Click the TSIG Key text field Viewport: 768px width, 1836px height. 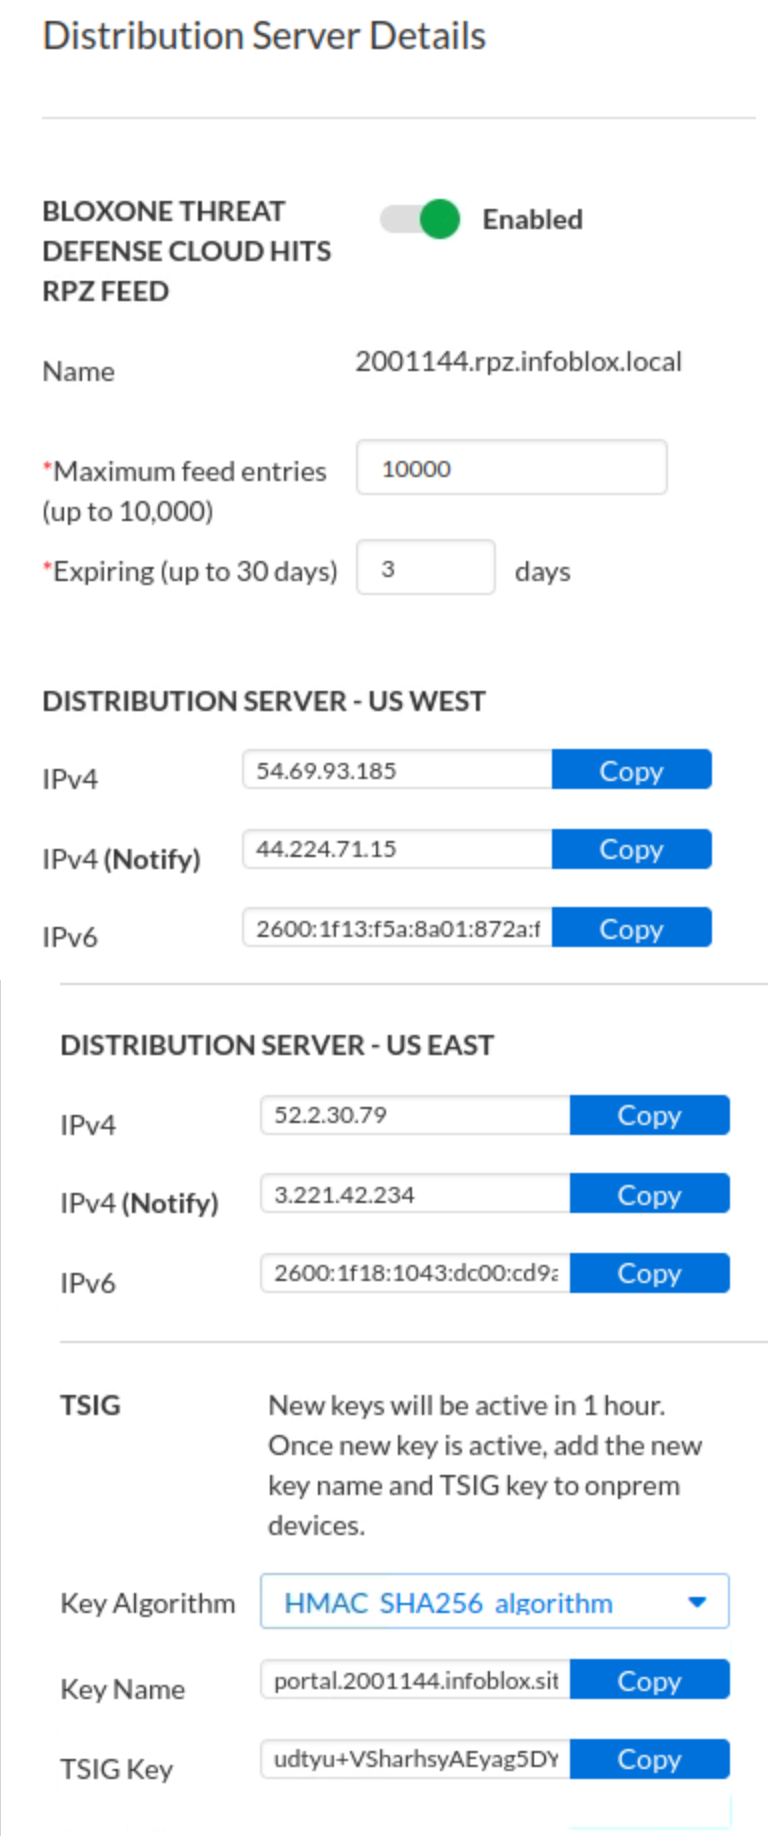point(415,1759)
